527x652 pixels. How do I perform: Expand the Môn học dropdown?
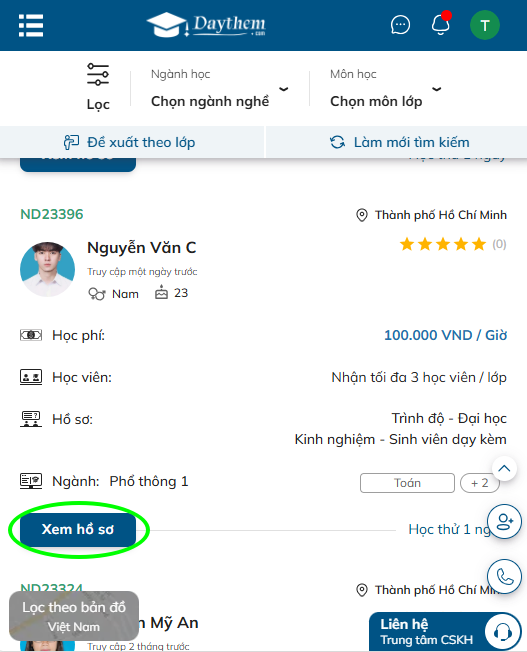386,89
